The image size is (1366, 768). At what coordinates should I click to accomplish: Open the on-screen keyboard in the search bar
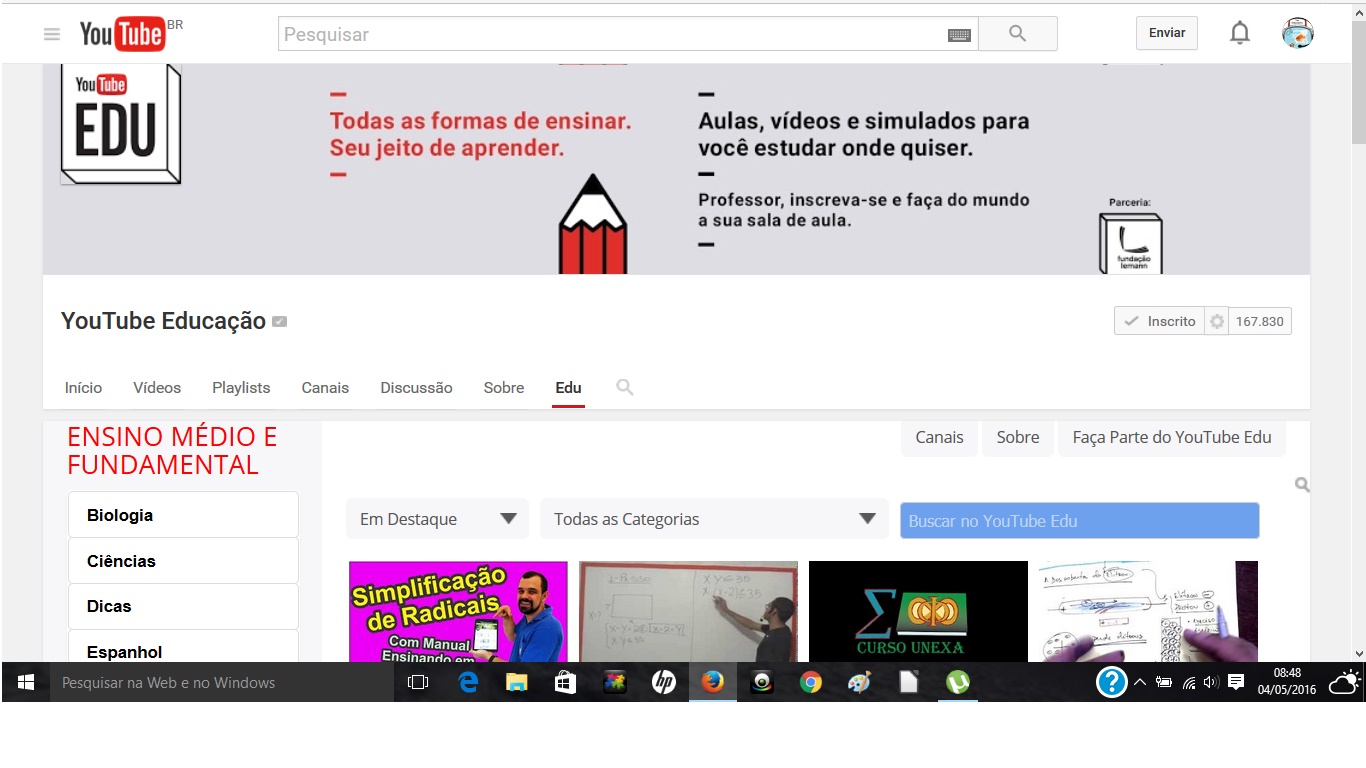[959, 34]
